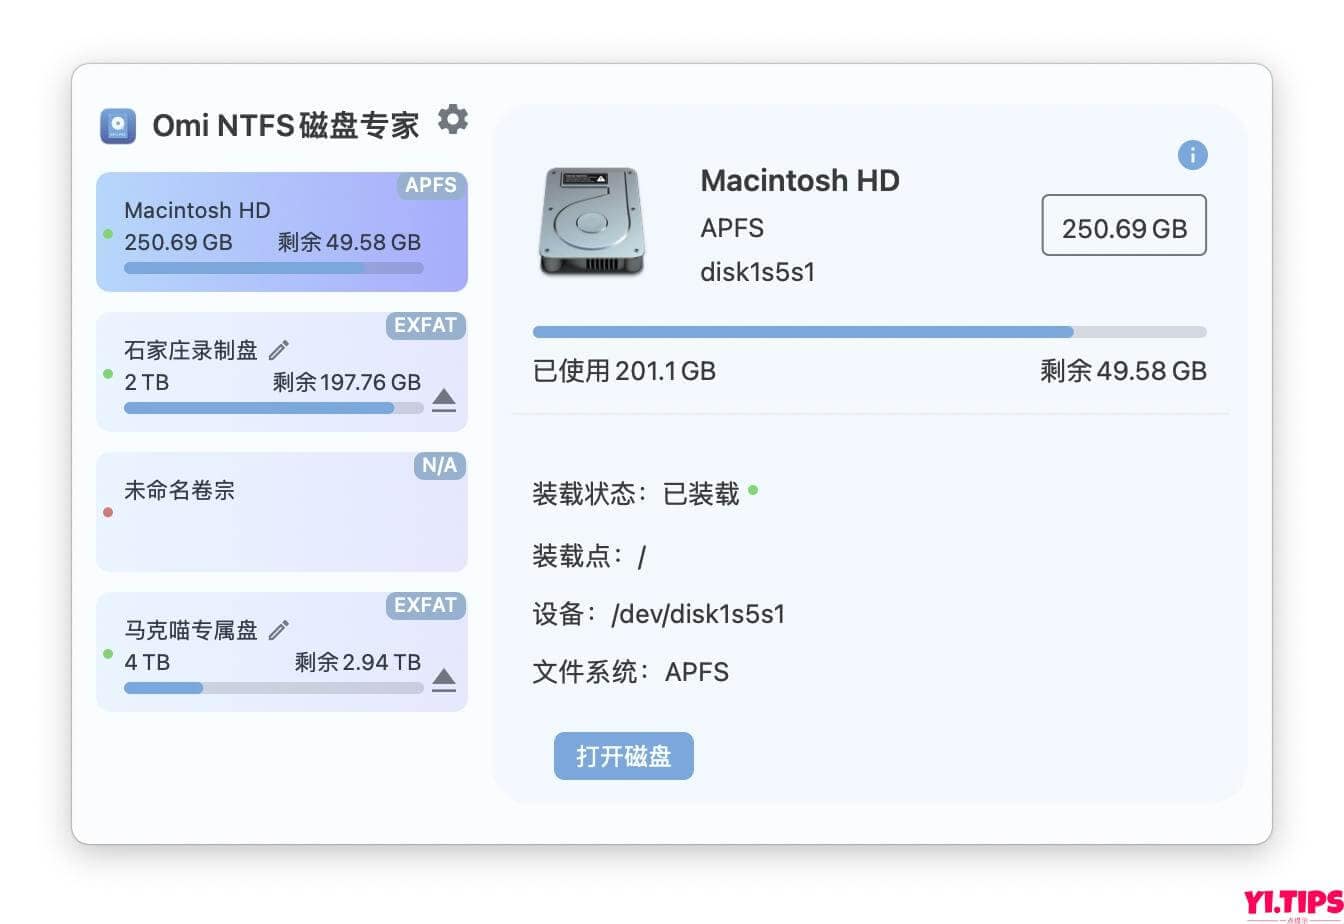1344x924 pixels.
Task: Click the rename pencil next to 马克喵专属盘
Action: coord(279,630)
